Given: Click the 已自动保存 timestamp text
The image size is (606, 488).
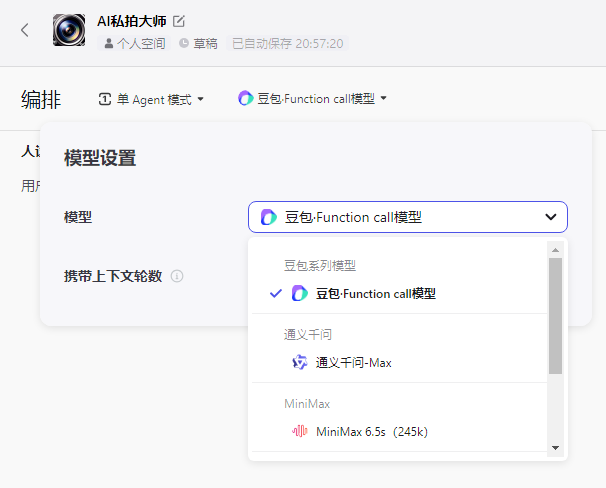Looking at the screenshot, I should pyautogui.click(x=288, y=43).
